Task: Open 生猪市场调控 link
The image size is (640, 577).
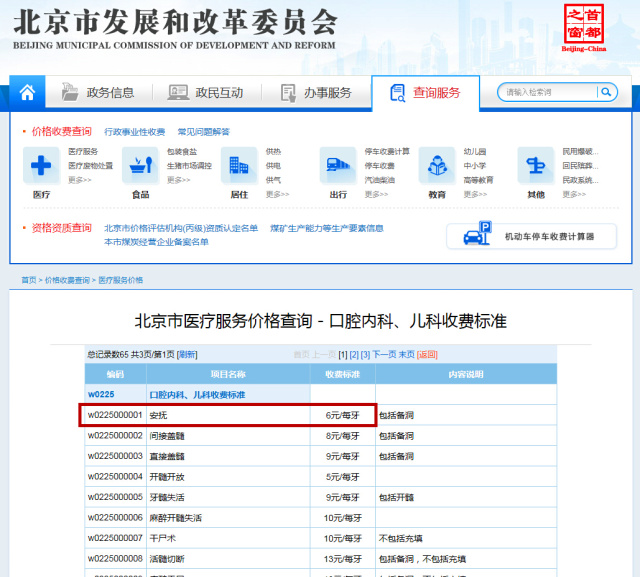Action: [x=189, y=166]
